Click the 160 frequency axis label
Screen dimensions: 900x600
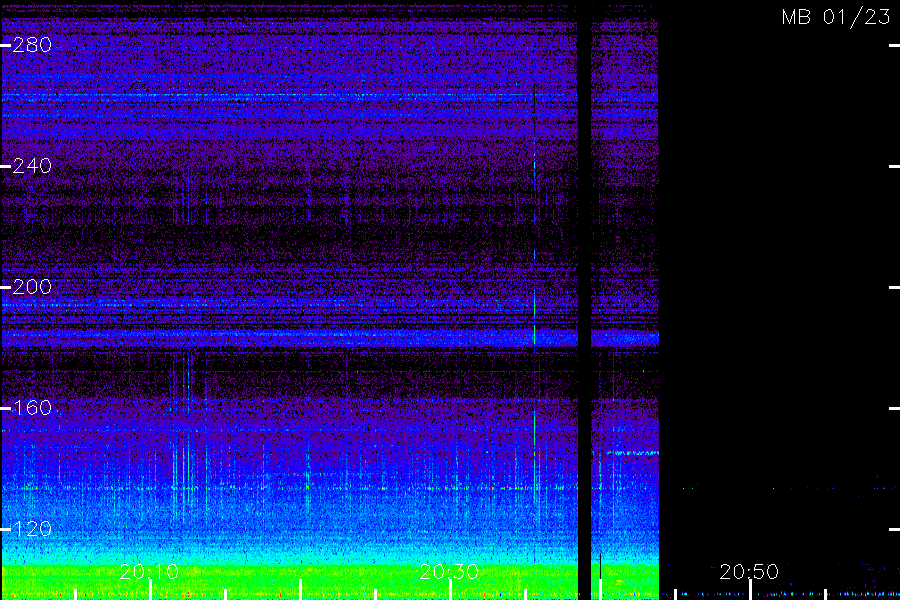pyautogui.click(x=32, y=408)
